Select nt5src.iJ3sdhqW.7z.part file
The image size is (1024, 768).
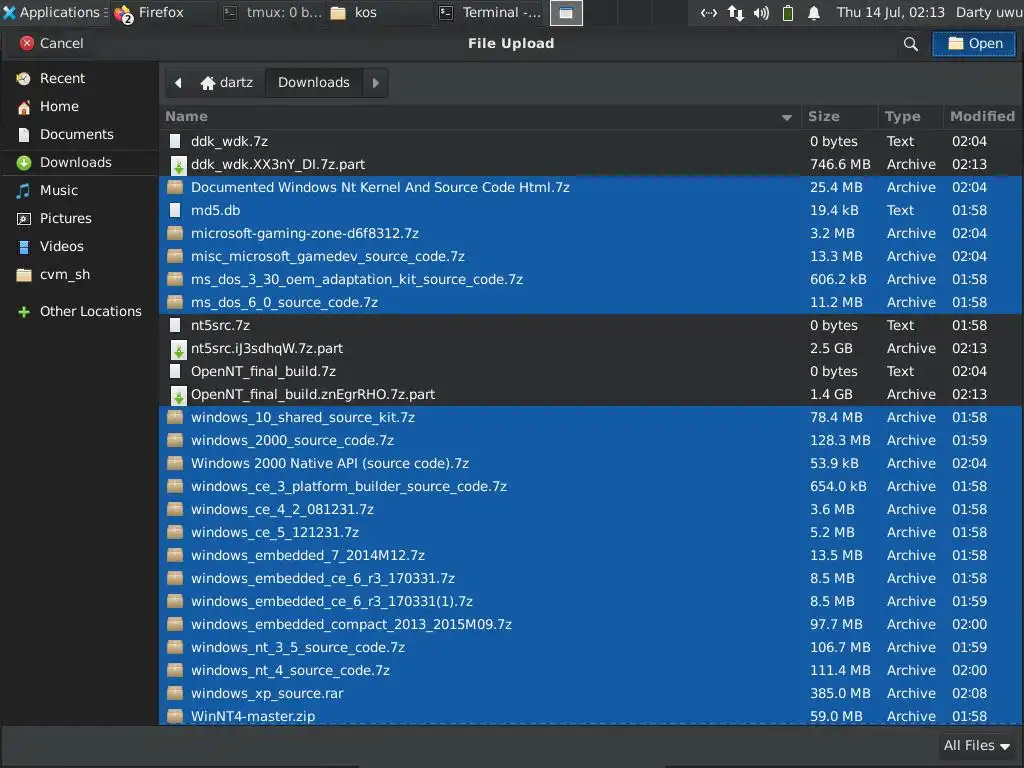point(591,349)
